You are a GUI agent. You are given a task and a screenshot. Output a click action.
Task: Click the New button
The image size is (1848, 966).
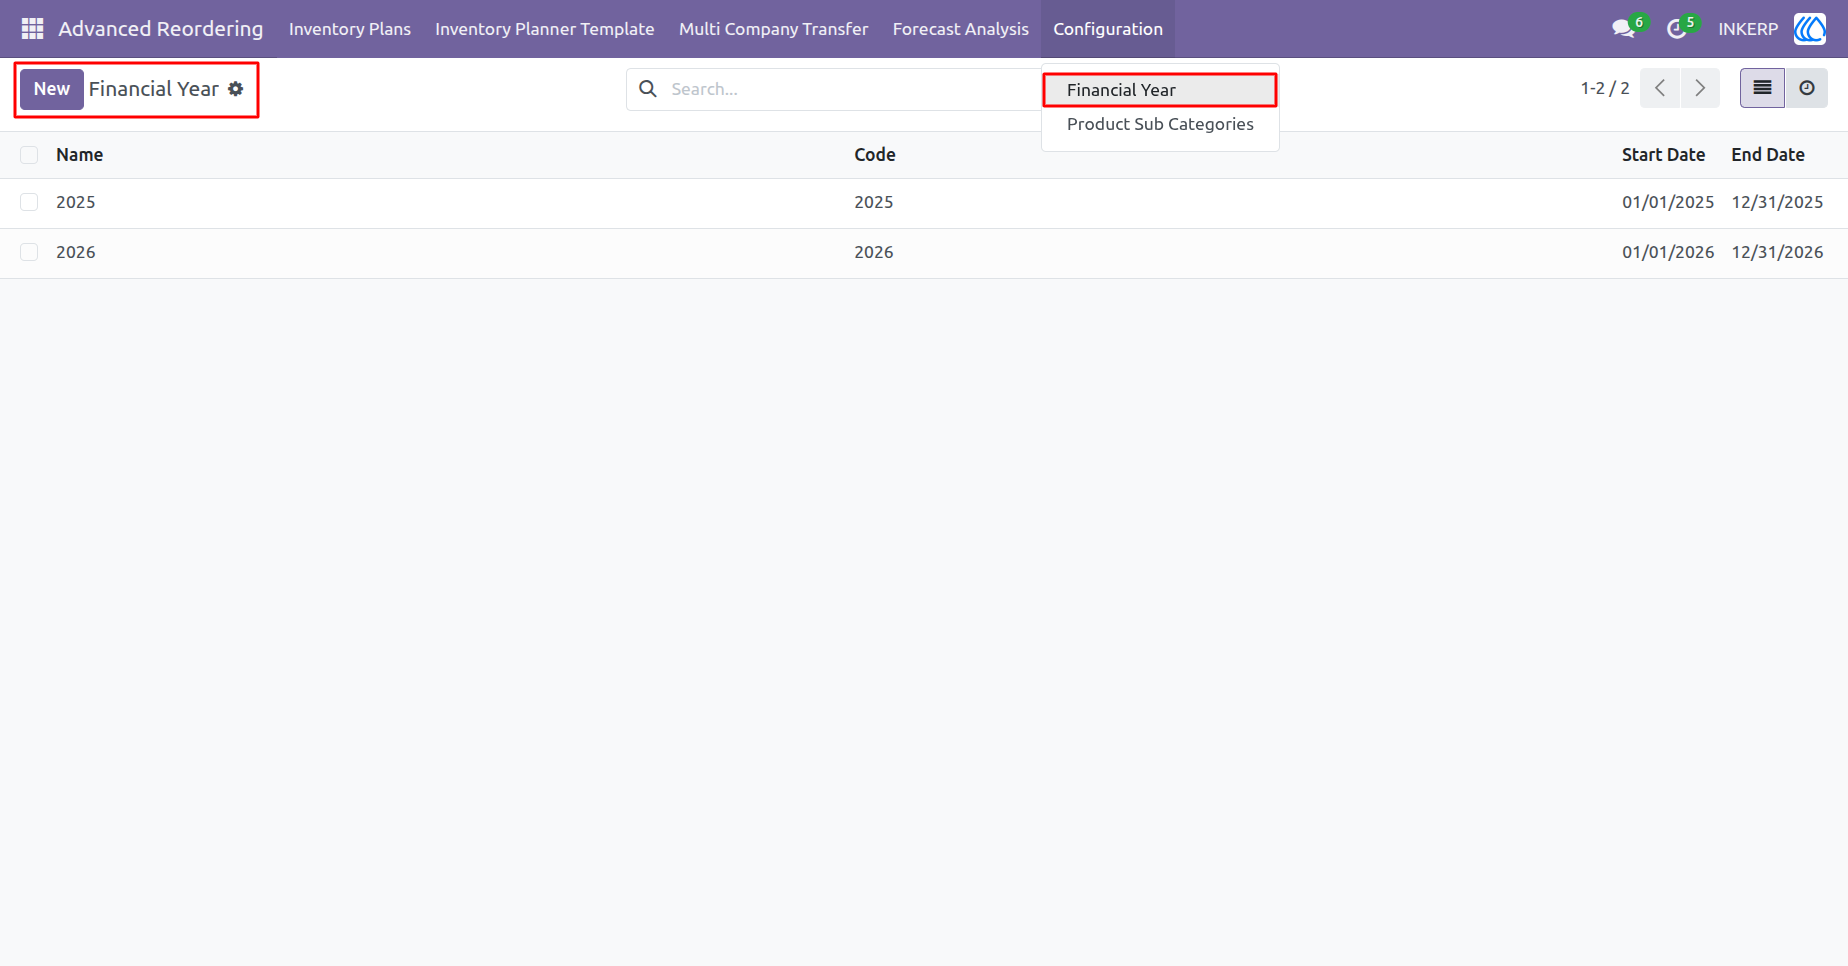52,89
